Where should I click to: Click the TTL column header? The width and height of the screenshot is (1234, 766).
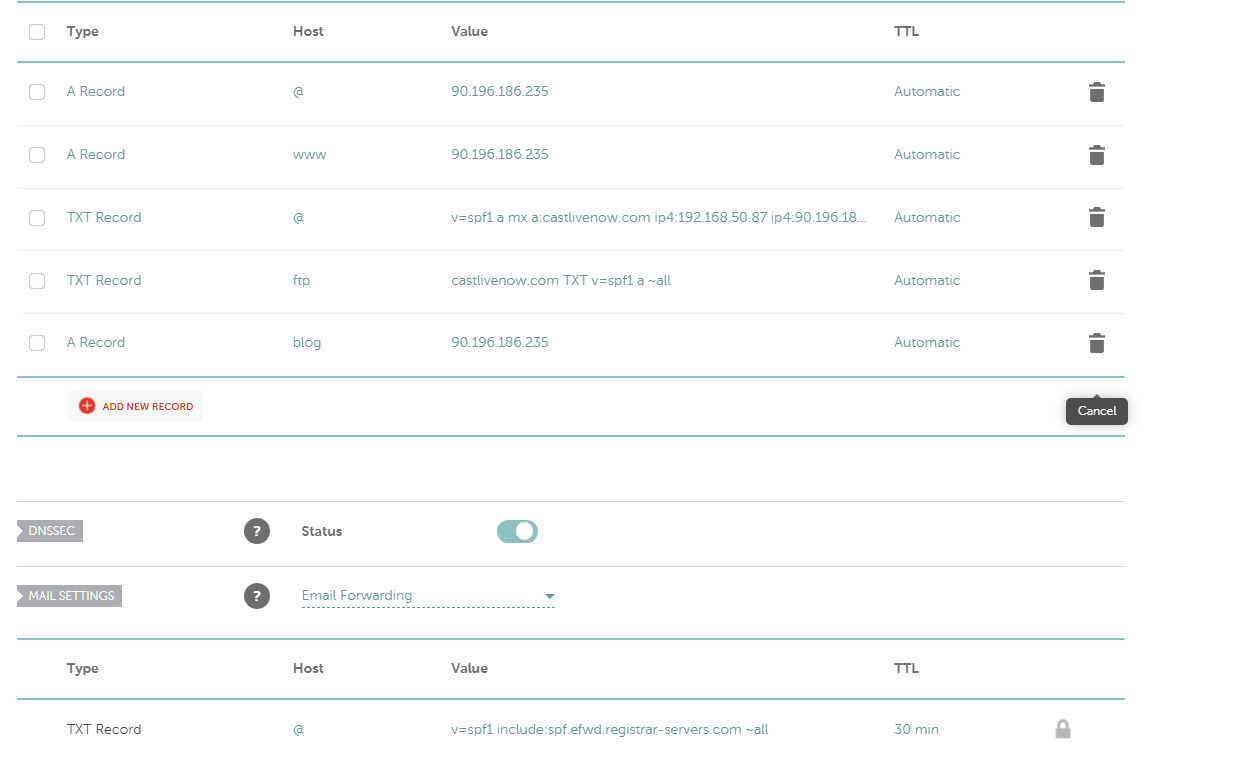pos(906,31)
